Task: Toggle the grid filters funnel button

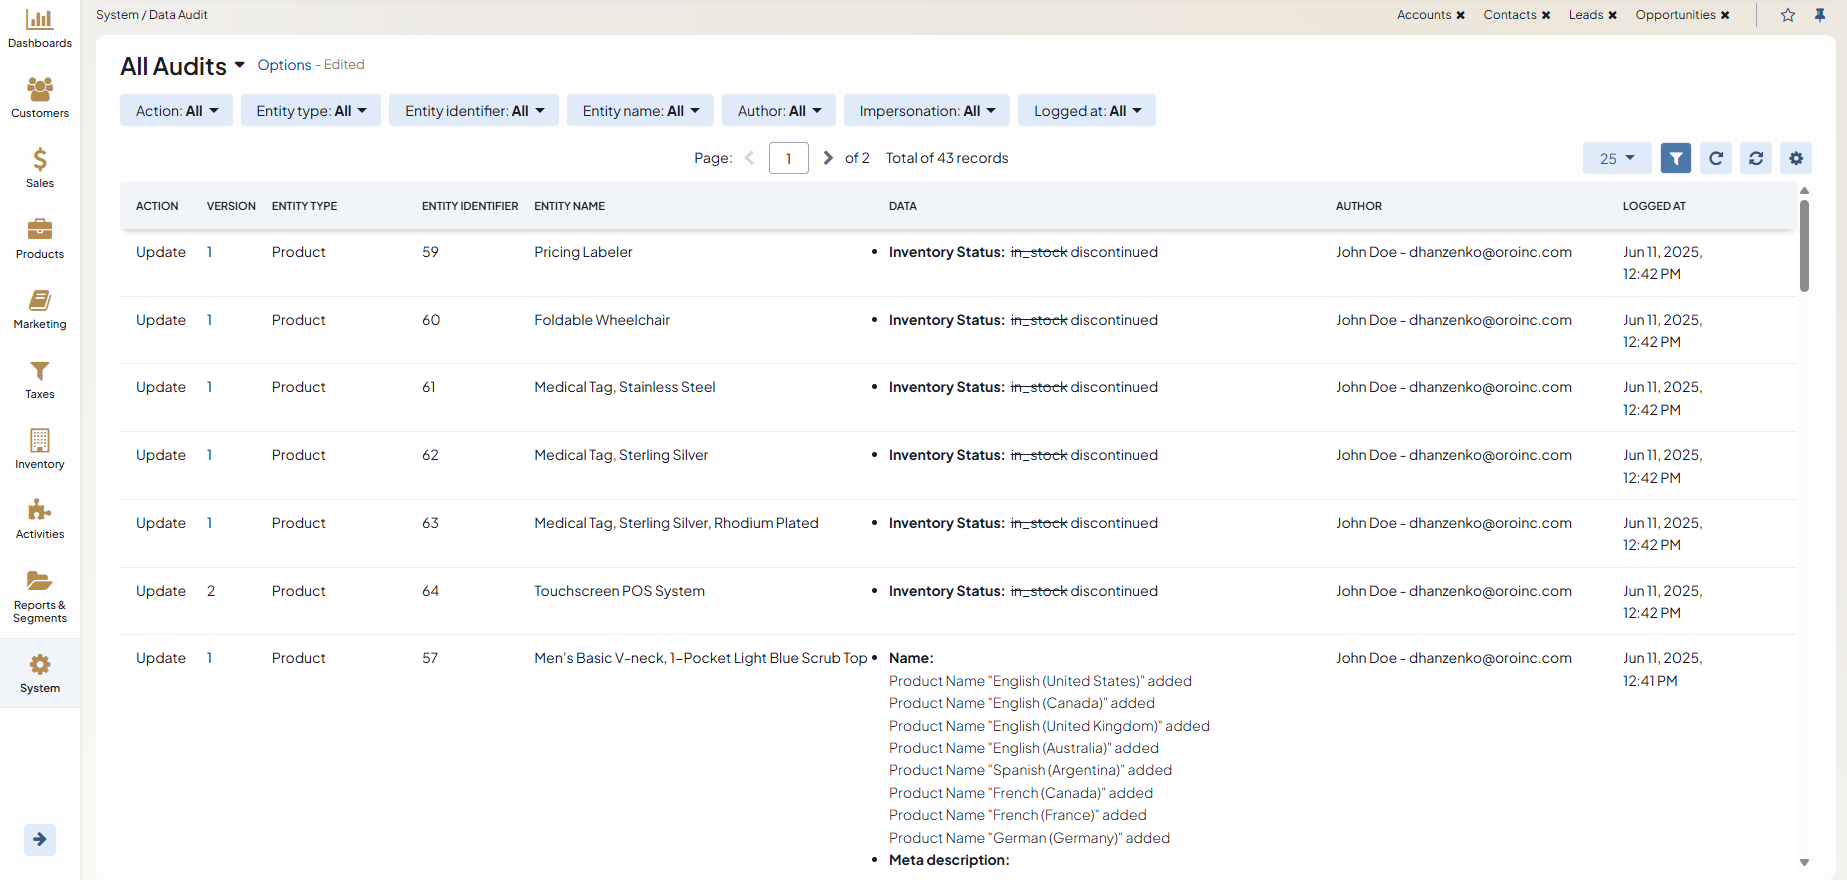Action: point(1676,158)
